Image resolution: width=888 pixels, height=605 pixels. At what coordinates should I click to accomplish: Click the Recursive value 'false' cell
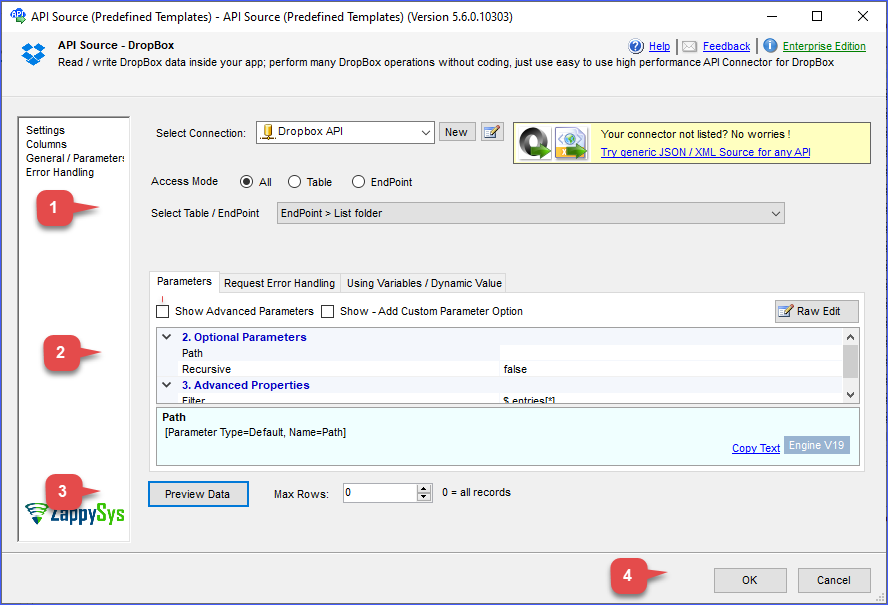pyautogui.click(x=671, y=369)
